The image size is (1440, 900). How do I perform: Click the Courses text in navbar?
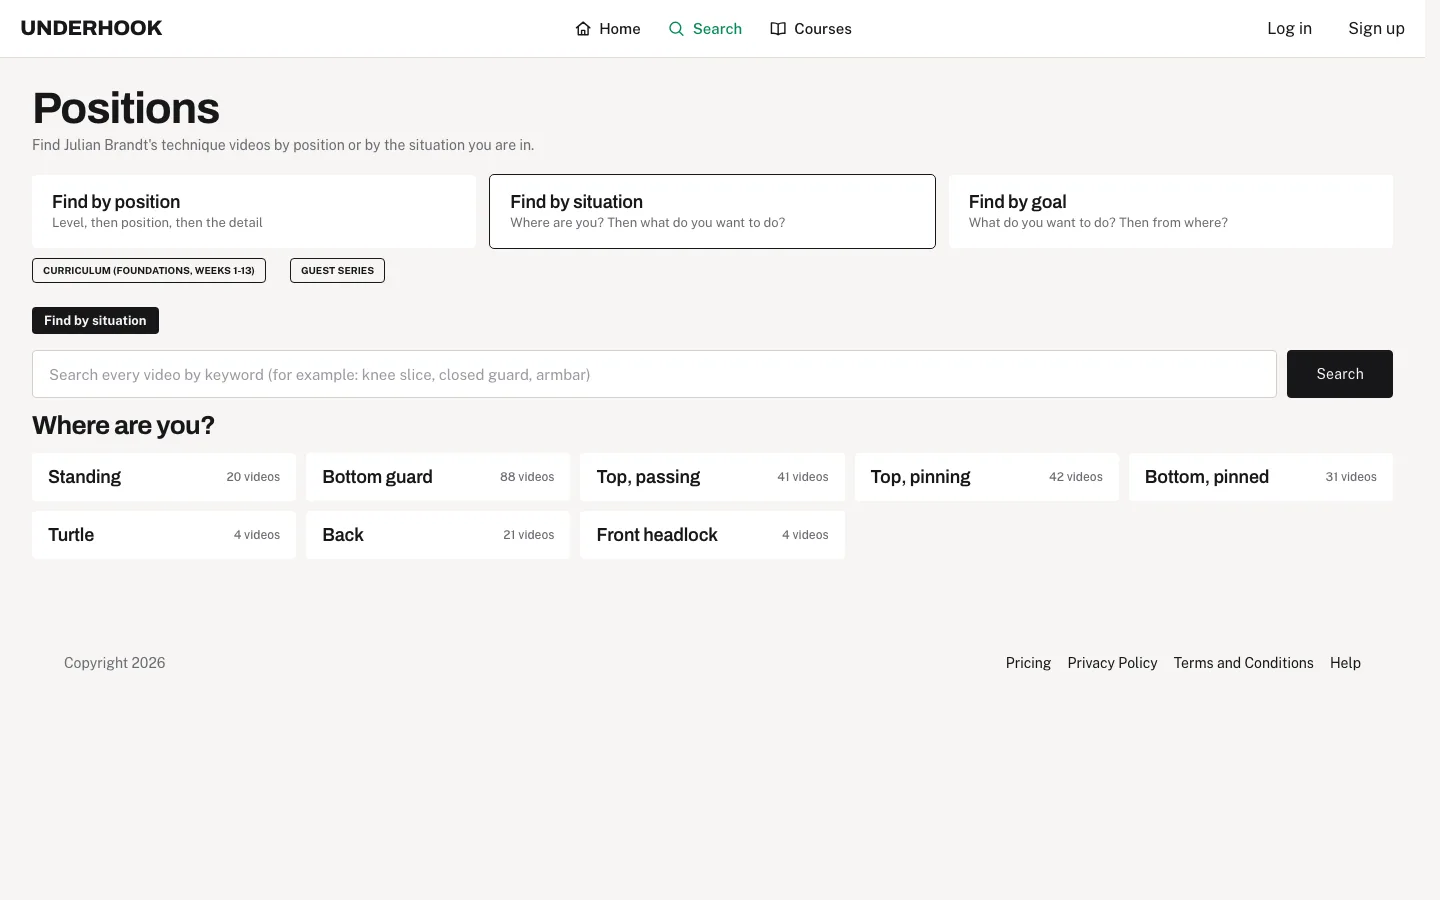[823, 29]
